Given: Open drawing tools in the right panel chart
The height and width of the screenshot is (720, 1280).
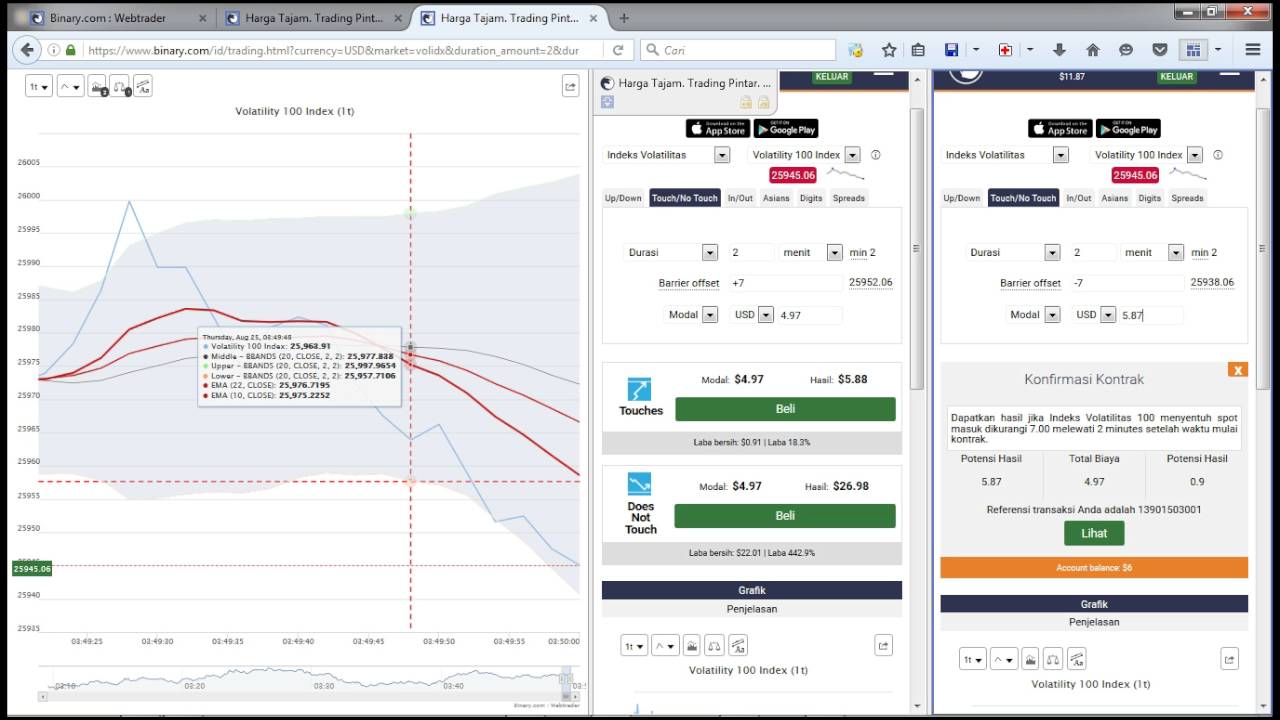Looking at the screenshot, I should pyautogui.click(x=1076, y=659).
